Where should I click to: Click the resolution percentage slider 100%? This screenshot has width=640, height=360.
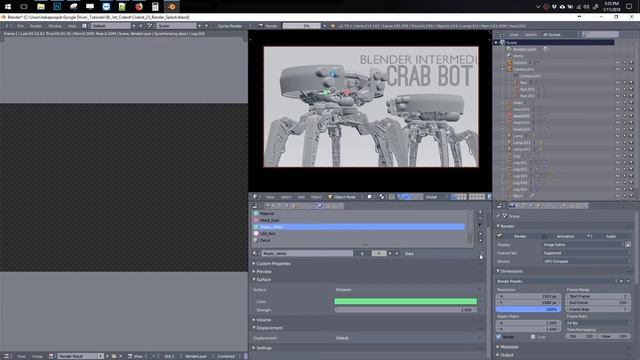[x=528, y=309]
